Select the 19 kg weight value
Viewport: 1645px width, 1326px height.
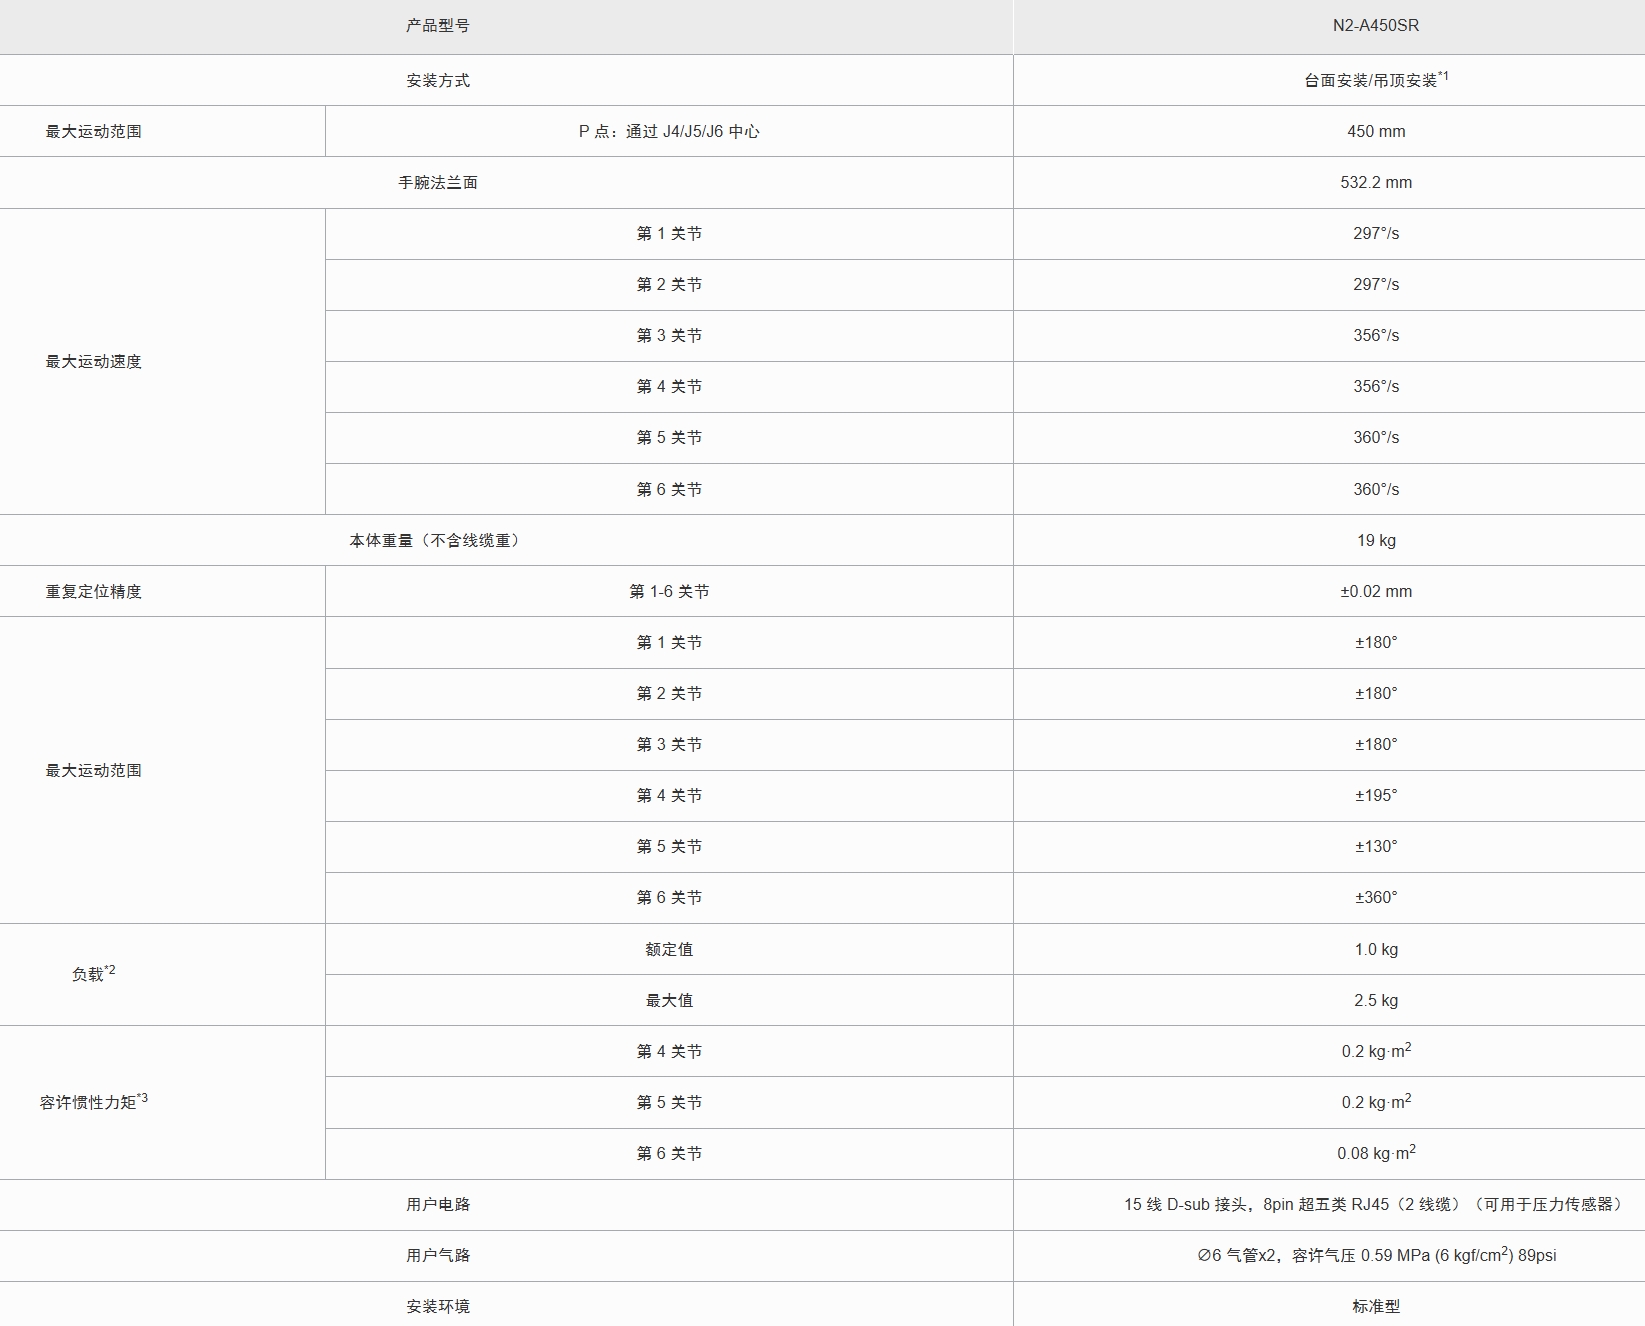tap(1376, 540)
